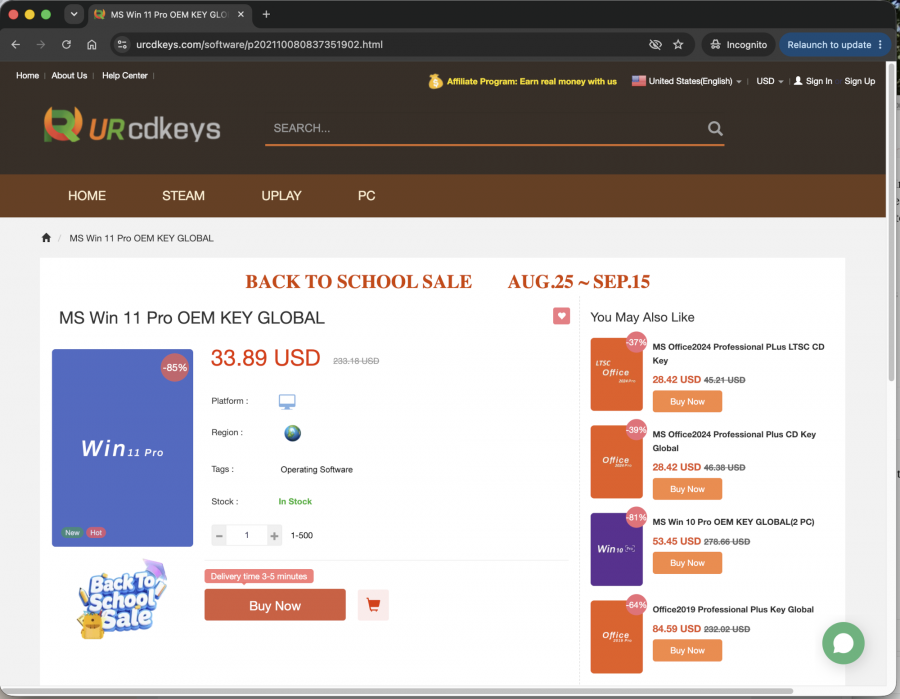Click Sign In
Viewport: 900px width, 699px height.
(x=813, y=81)
